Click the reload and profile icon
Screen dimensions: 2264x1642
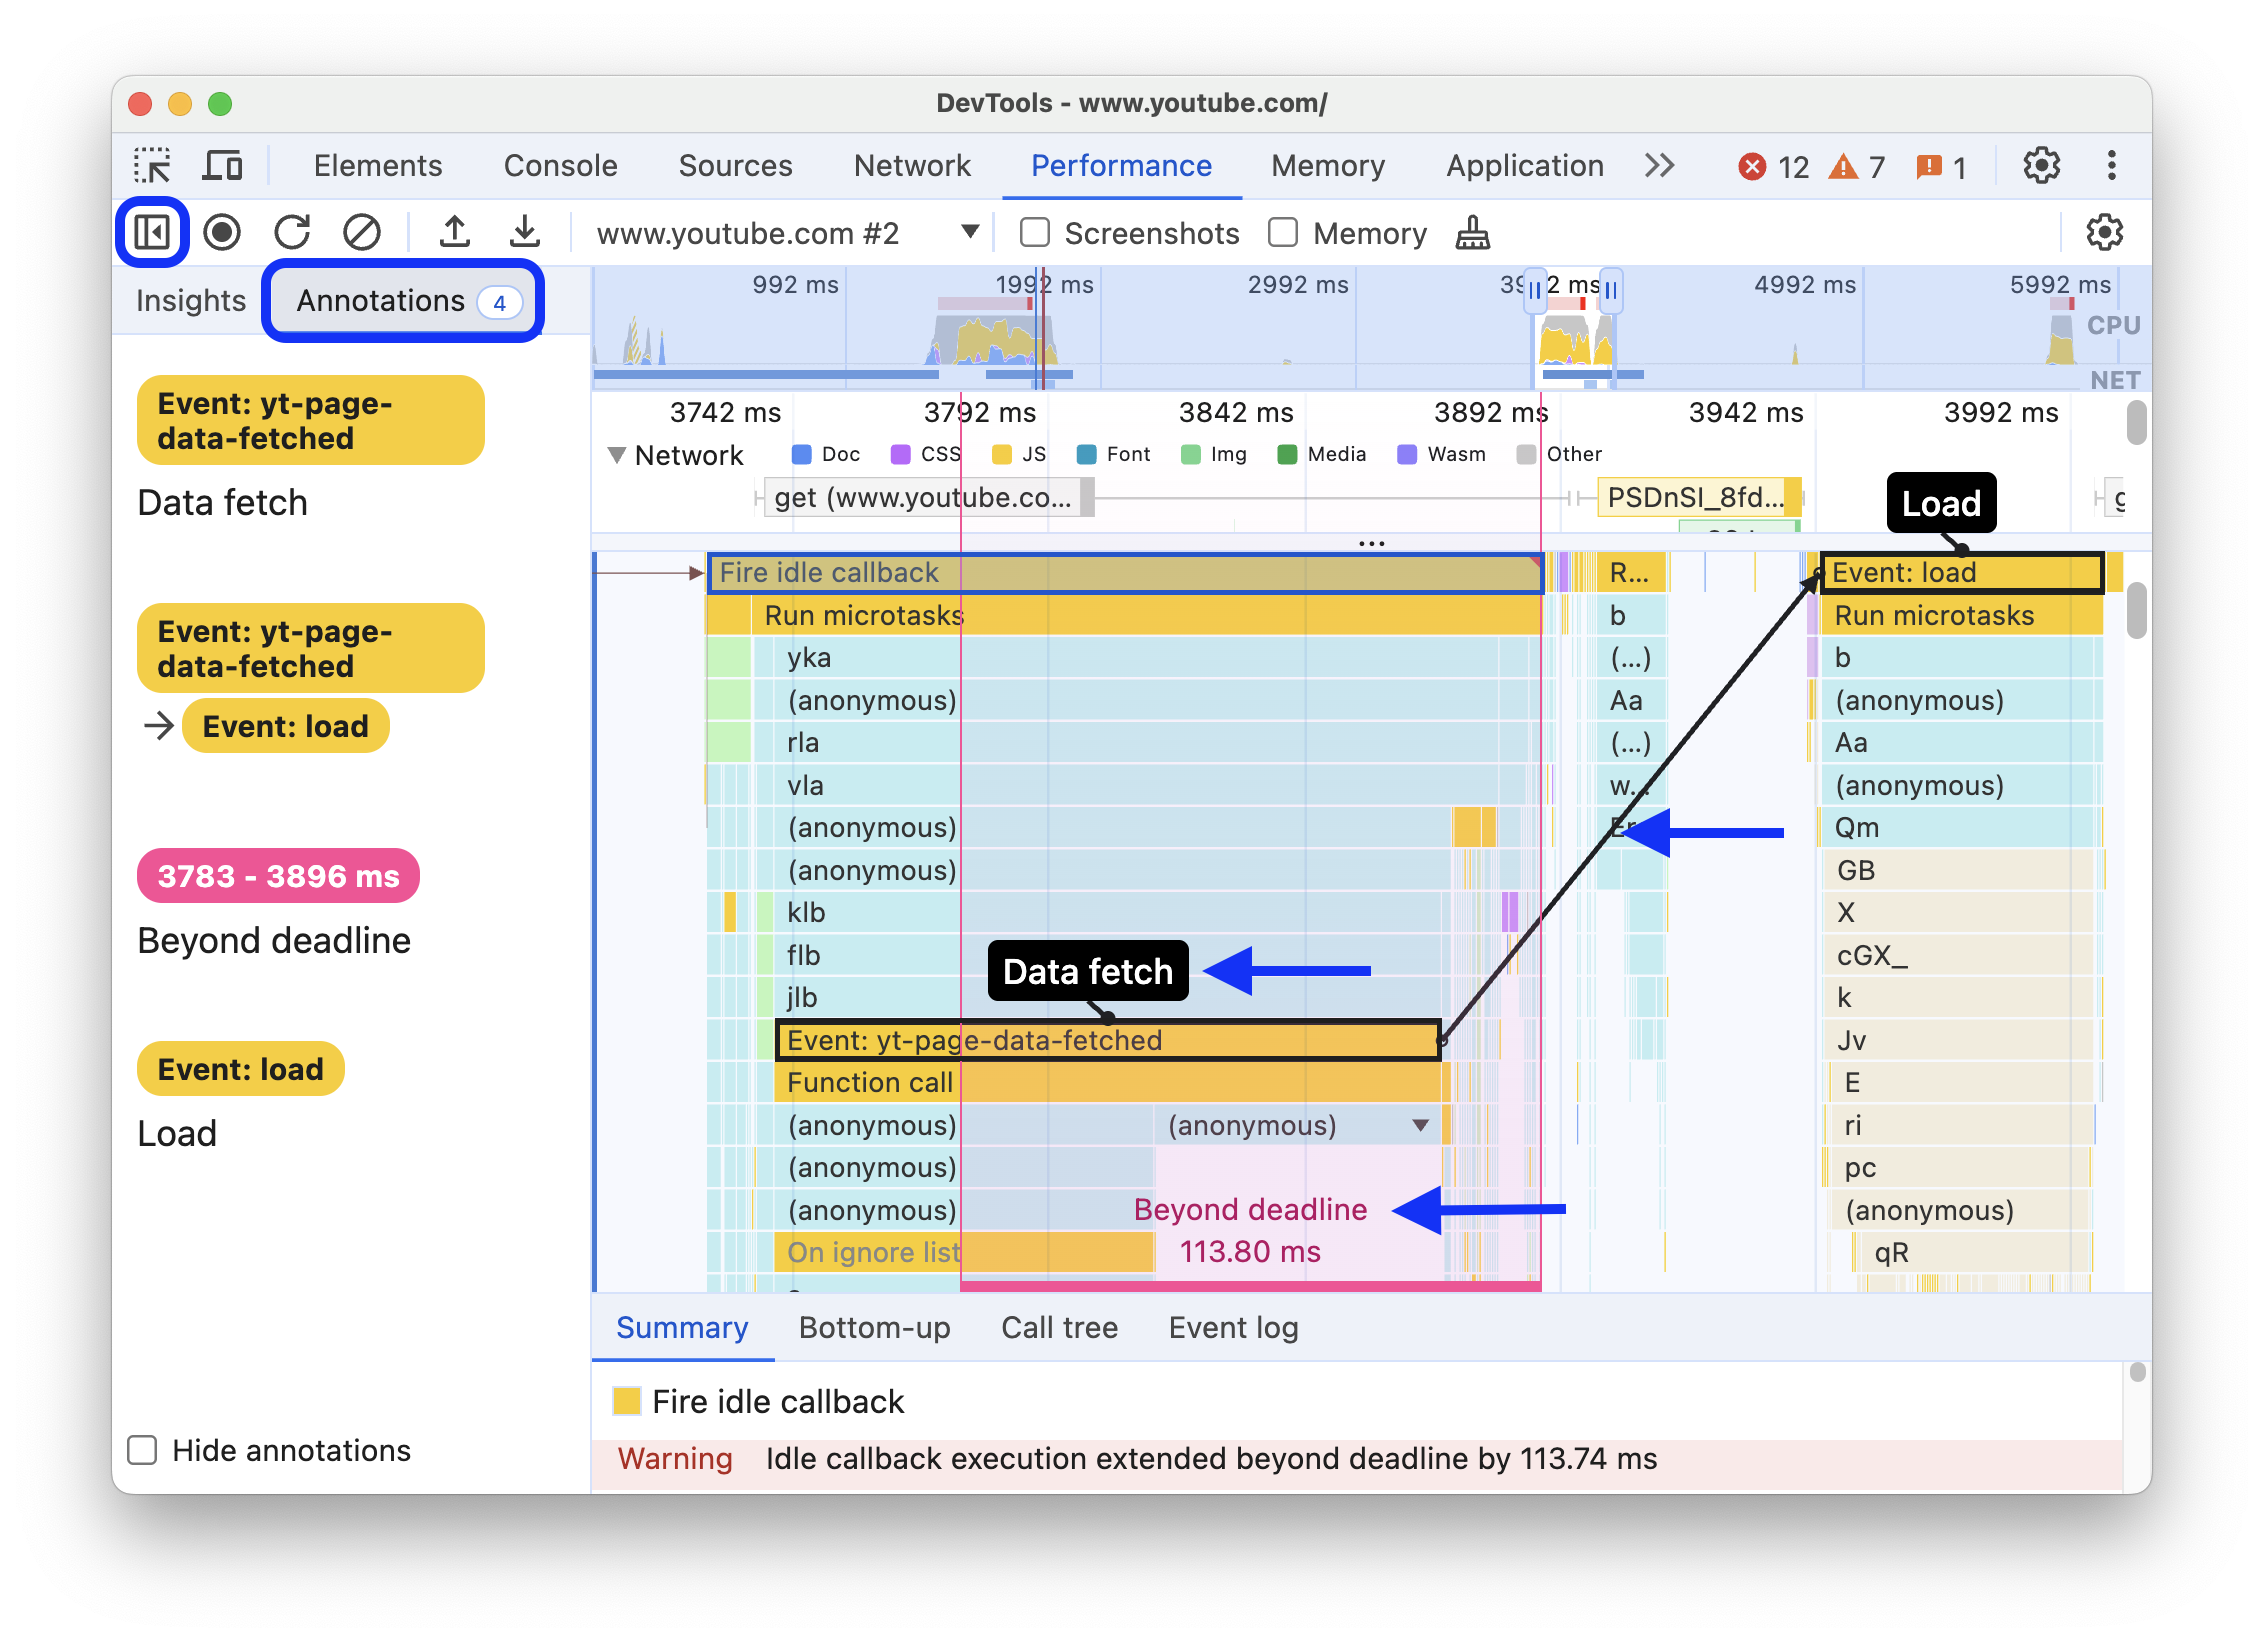292,232
